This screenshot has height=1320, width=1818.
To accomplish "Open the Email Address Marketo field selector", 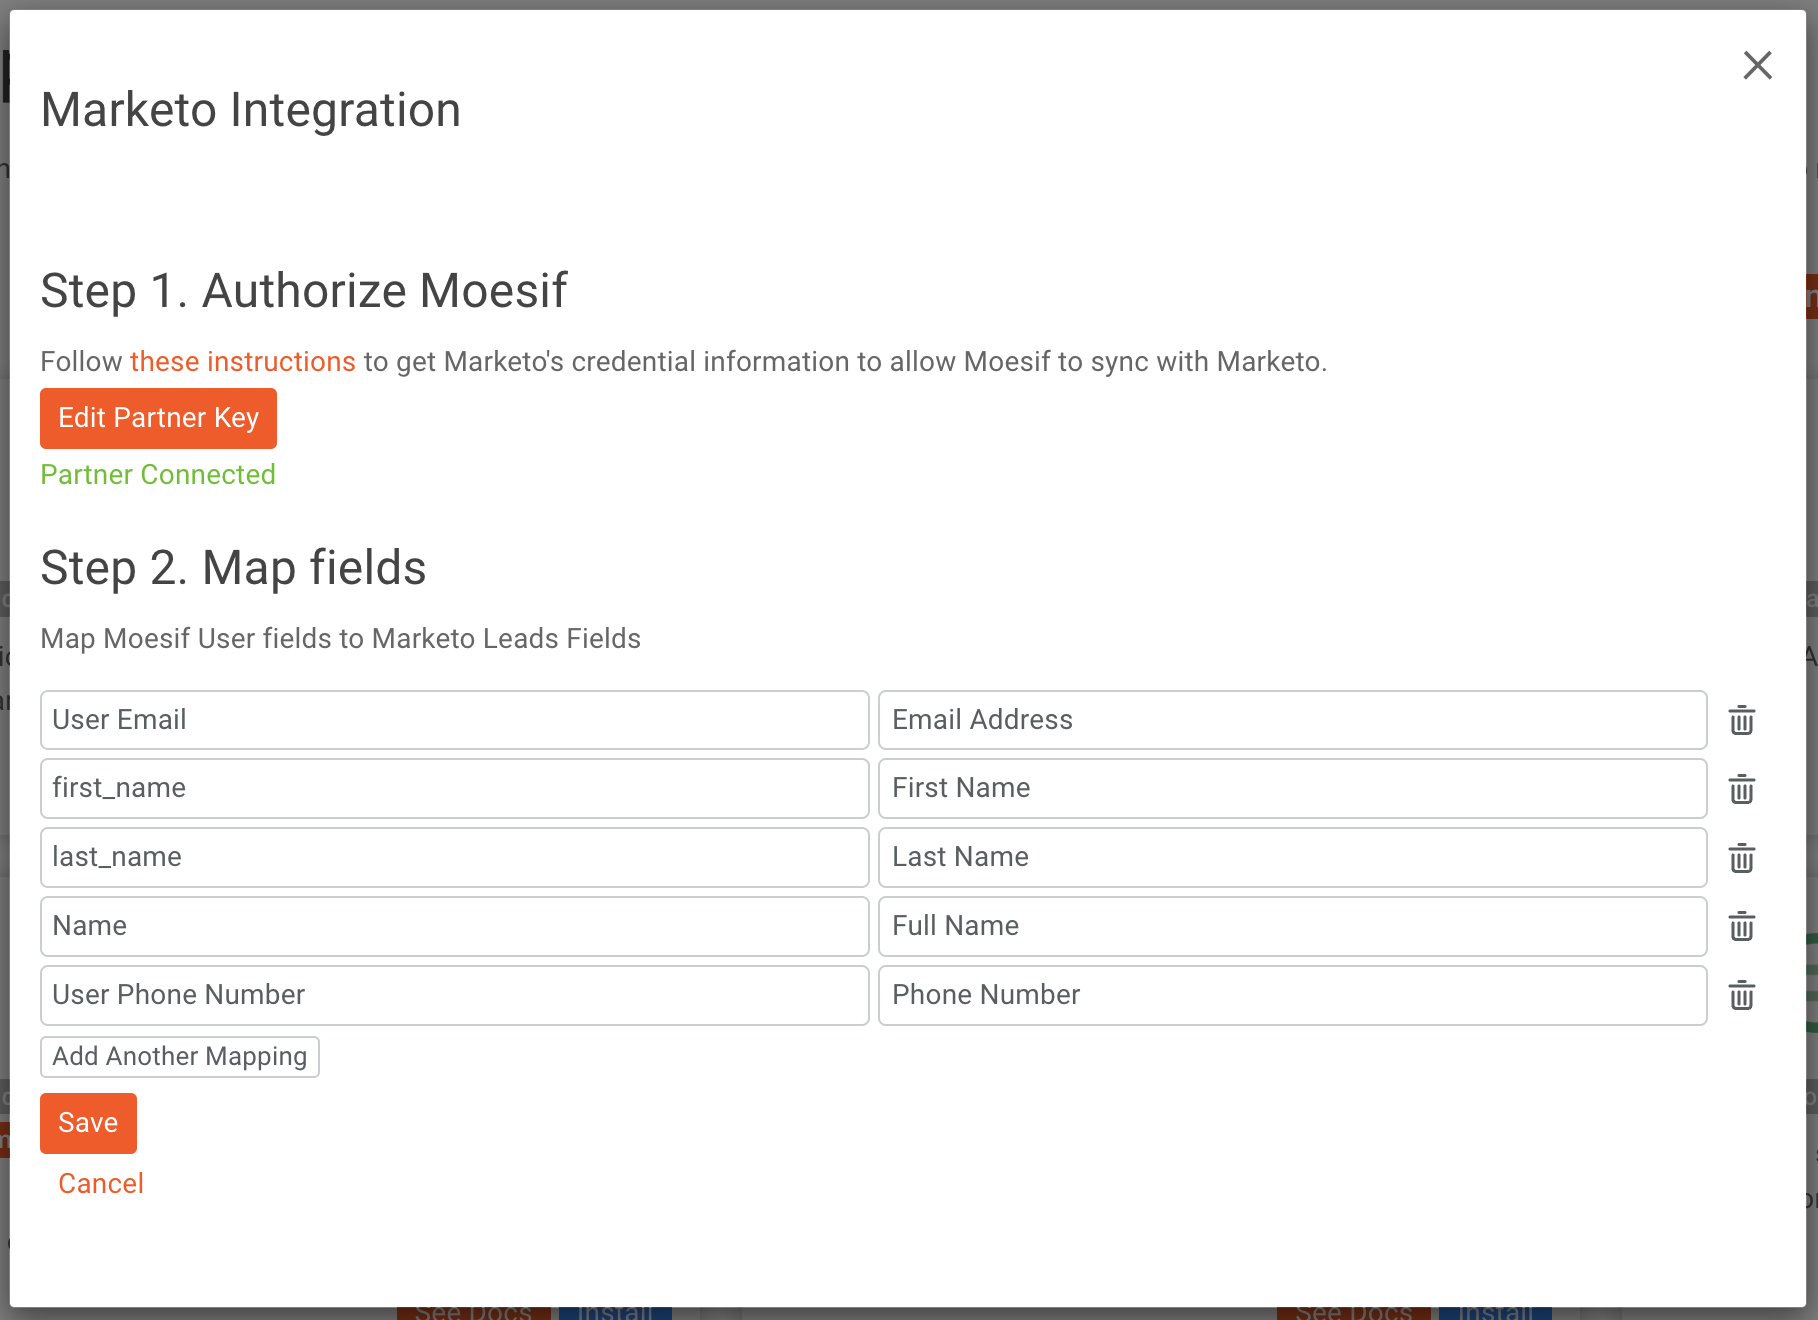I will (x=1292, y=720).
